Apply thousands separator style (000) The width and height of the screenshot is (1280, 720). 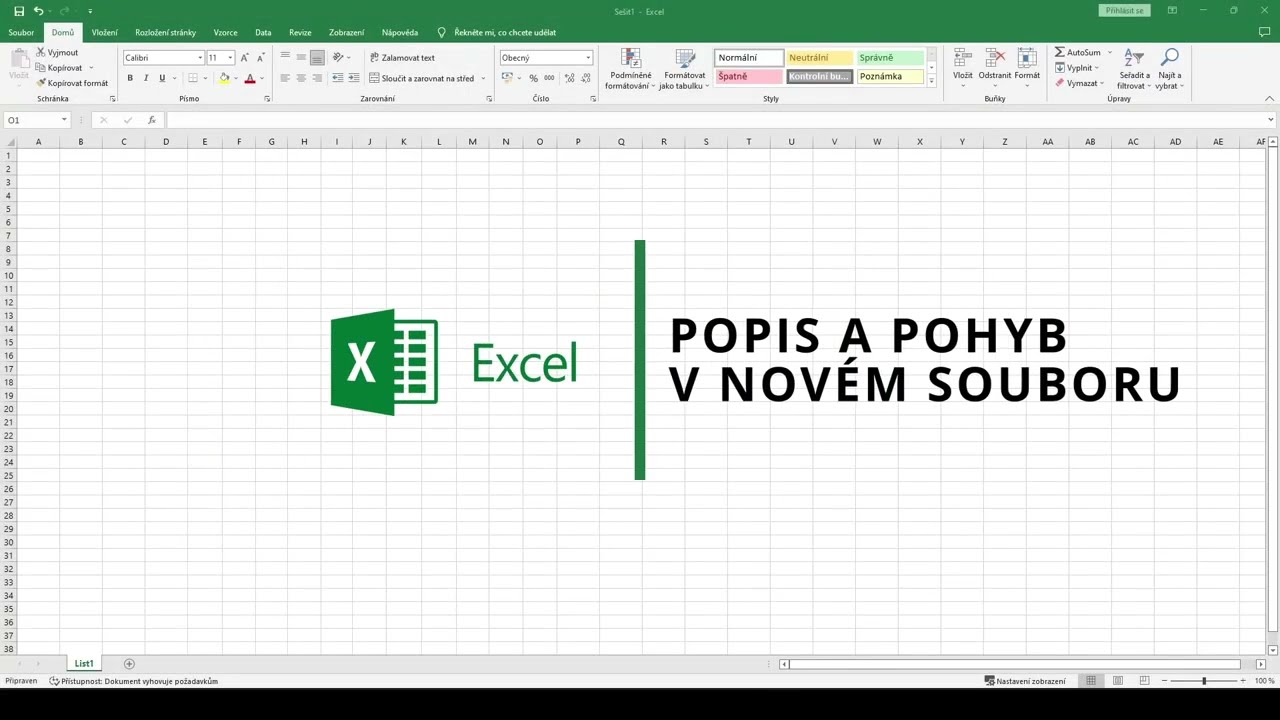coord(549,78)
